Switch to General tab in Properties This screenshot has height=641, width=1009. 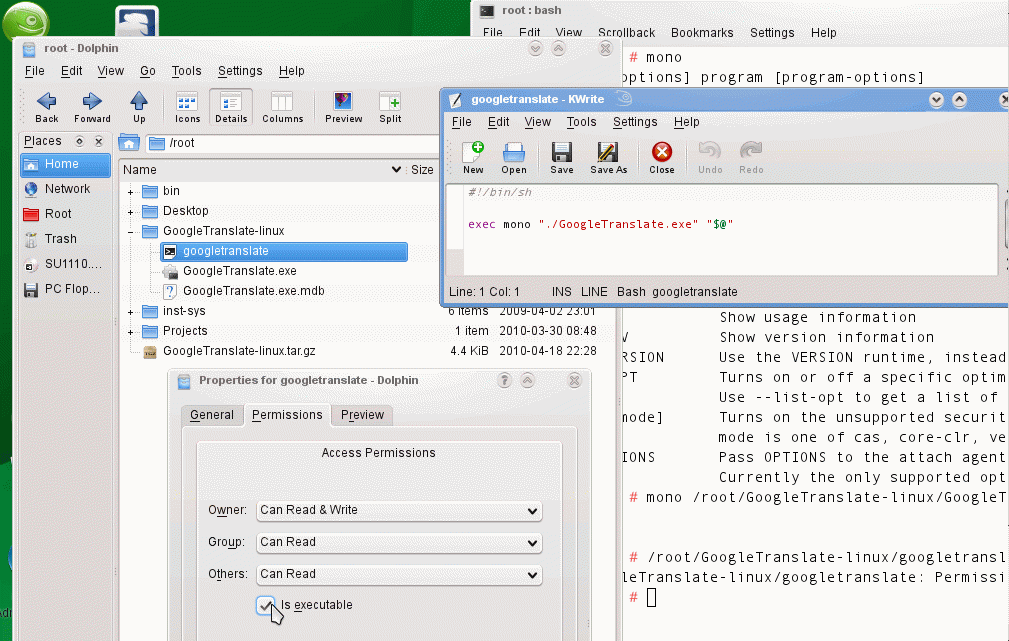tap(212, 415)
